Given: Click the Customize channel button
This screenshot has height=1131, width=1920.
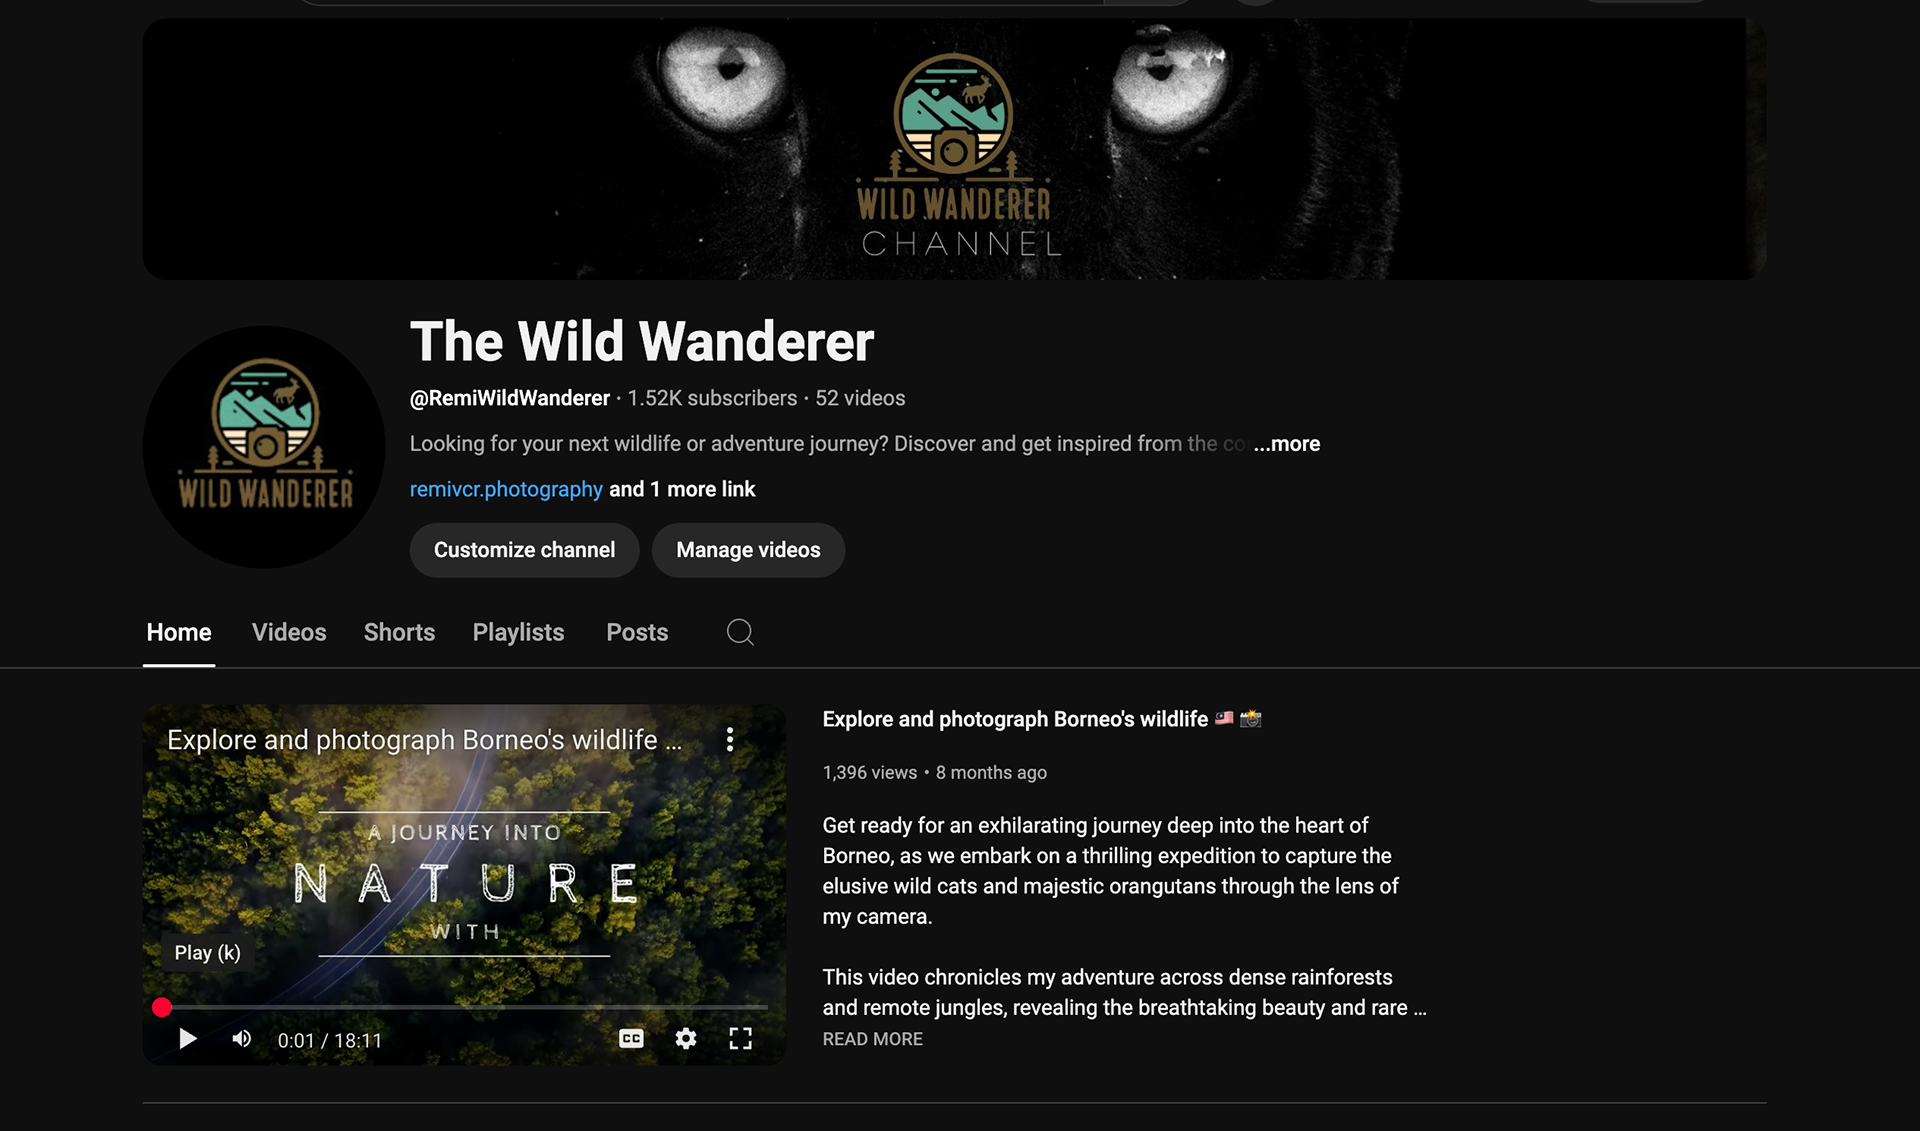Looking at the screenshot, I should point(524,550).
